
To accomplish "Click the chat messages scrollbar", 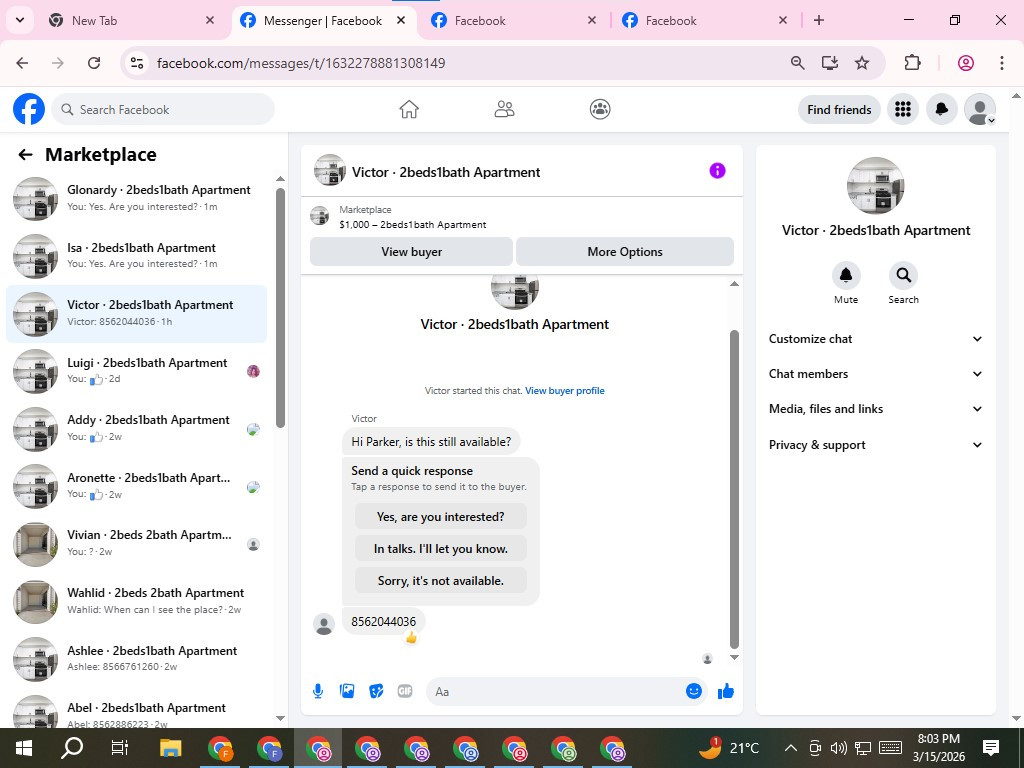I will (x=734, y=489).
